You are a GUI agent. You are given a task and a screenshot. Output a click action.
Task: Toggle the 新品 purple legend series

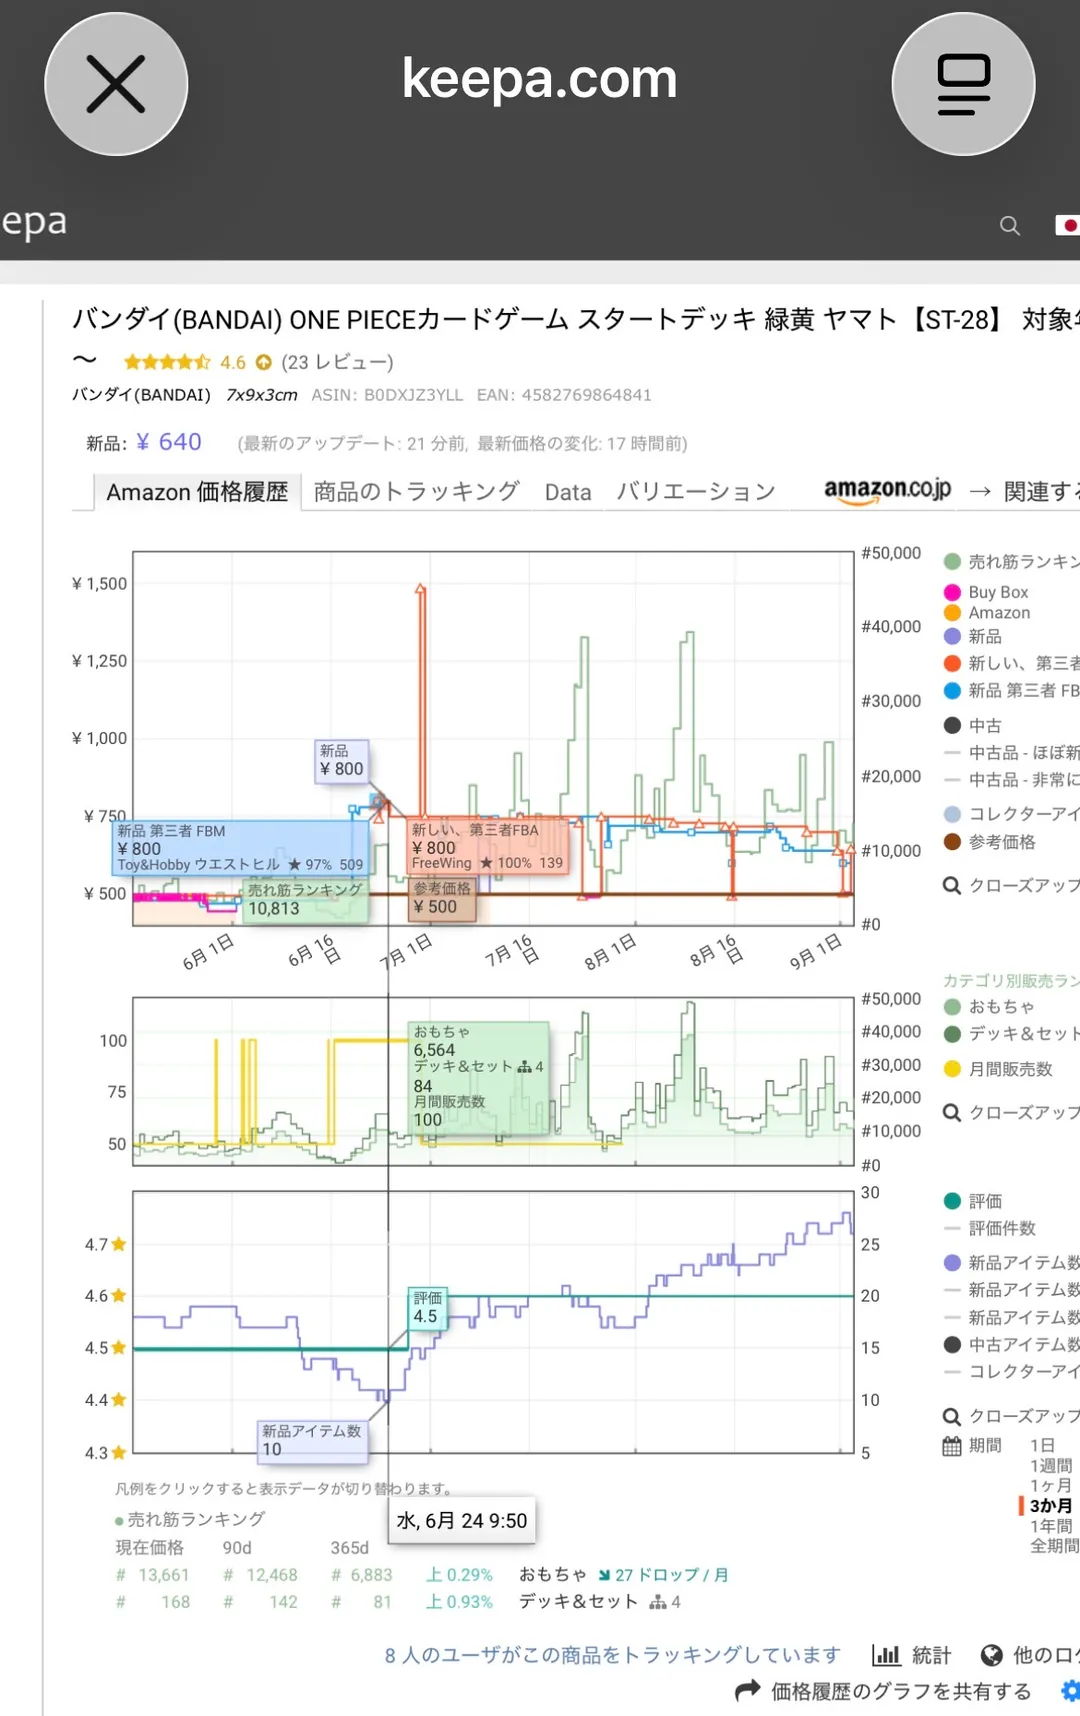point(973,636)
